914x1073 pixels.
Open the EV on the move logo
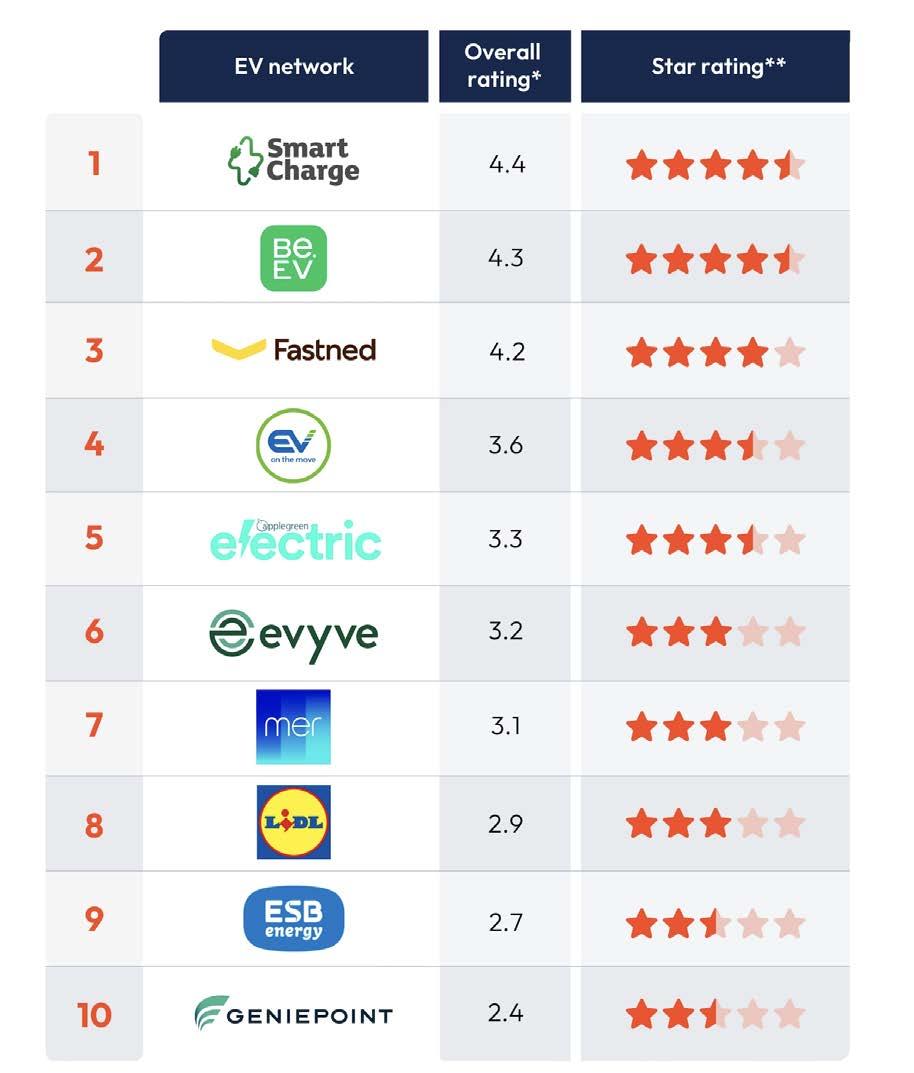point(293,445)
